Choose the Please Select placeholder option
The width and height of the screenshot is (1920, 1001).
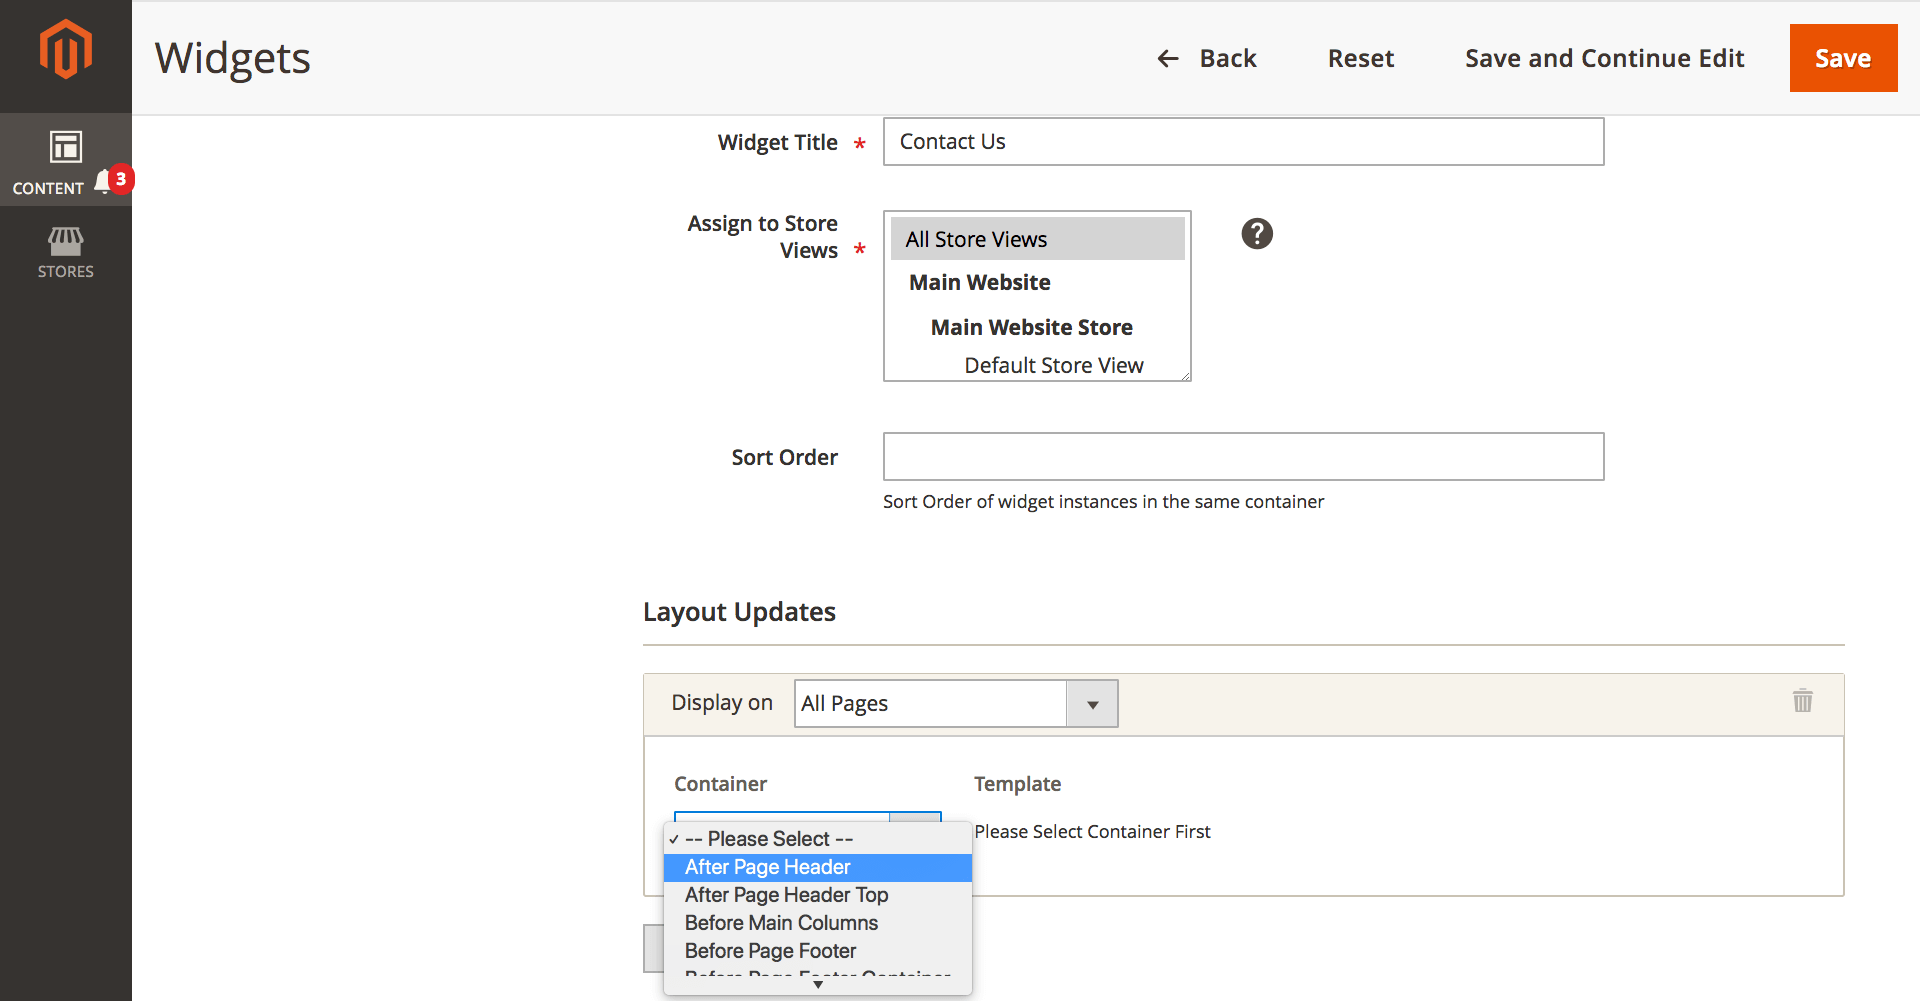click(x=768, y=839)
